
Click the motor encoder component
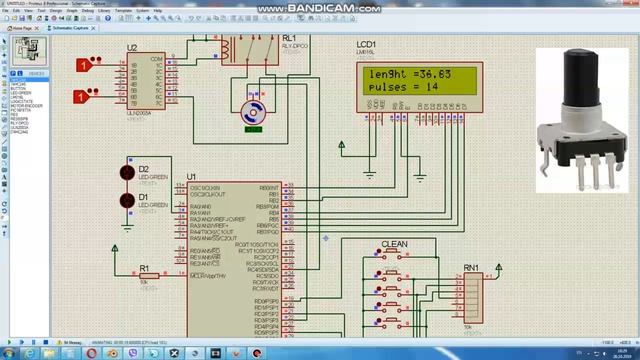click(x=253, y=113)
